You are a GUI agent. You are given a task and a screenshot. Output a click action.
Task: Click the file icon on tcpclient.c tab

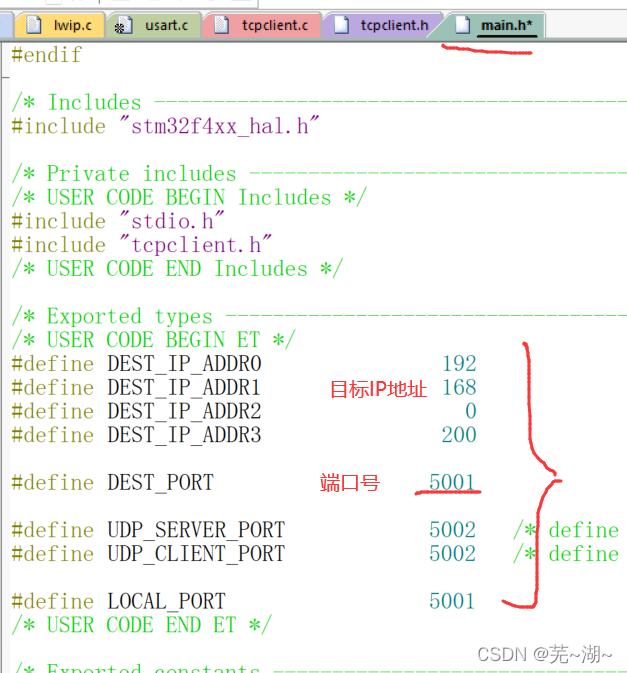point(221,25)
